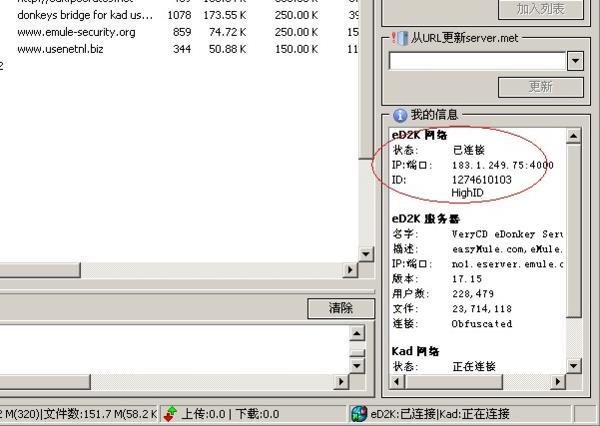
Task: Click the server list horizontal scrollbar thumb
Action: coord(40,270)
